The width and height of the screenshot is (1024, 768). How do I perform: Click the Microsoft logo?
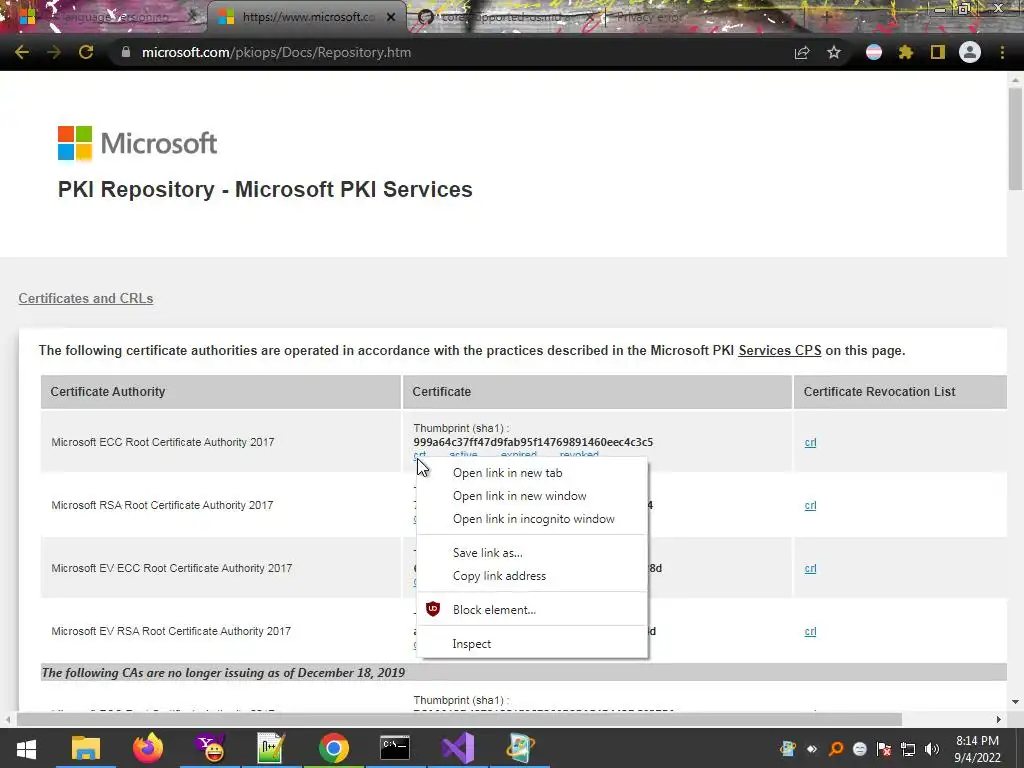(137, 144)
